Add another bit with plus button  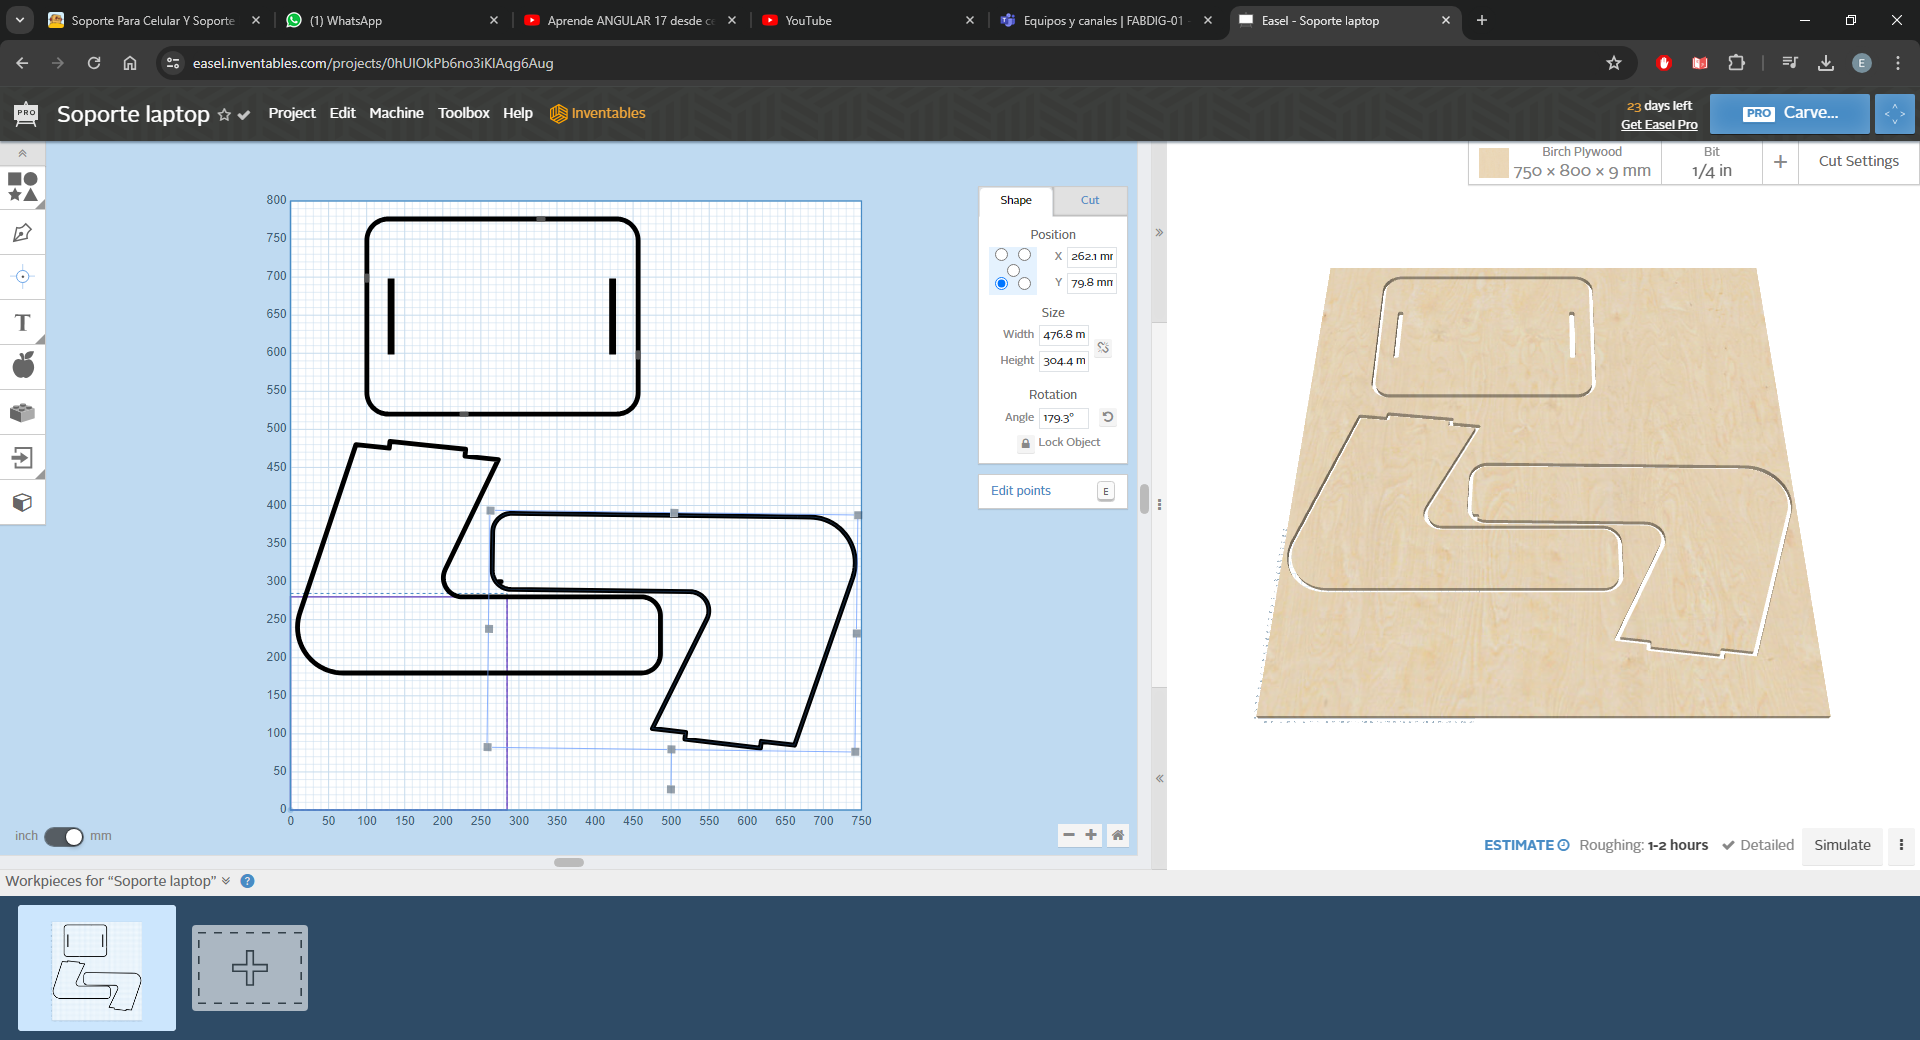pos(1780,161)
